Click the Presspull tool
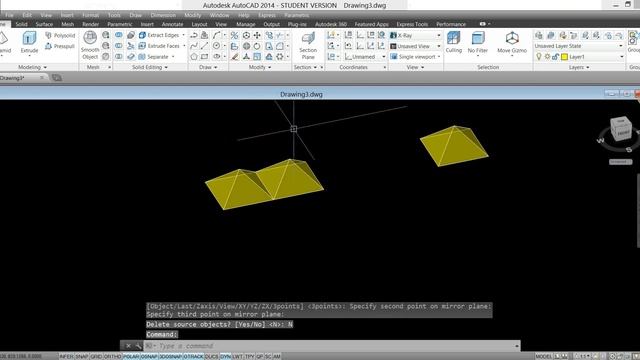Image resolution: width=640 pixels, height=360 pixels. (60, 46)
